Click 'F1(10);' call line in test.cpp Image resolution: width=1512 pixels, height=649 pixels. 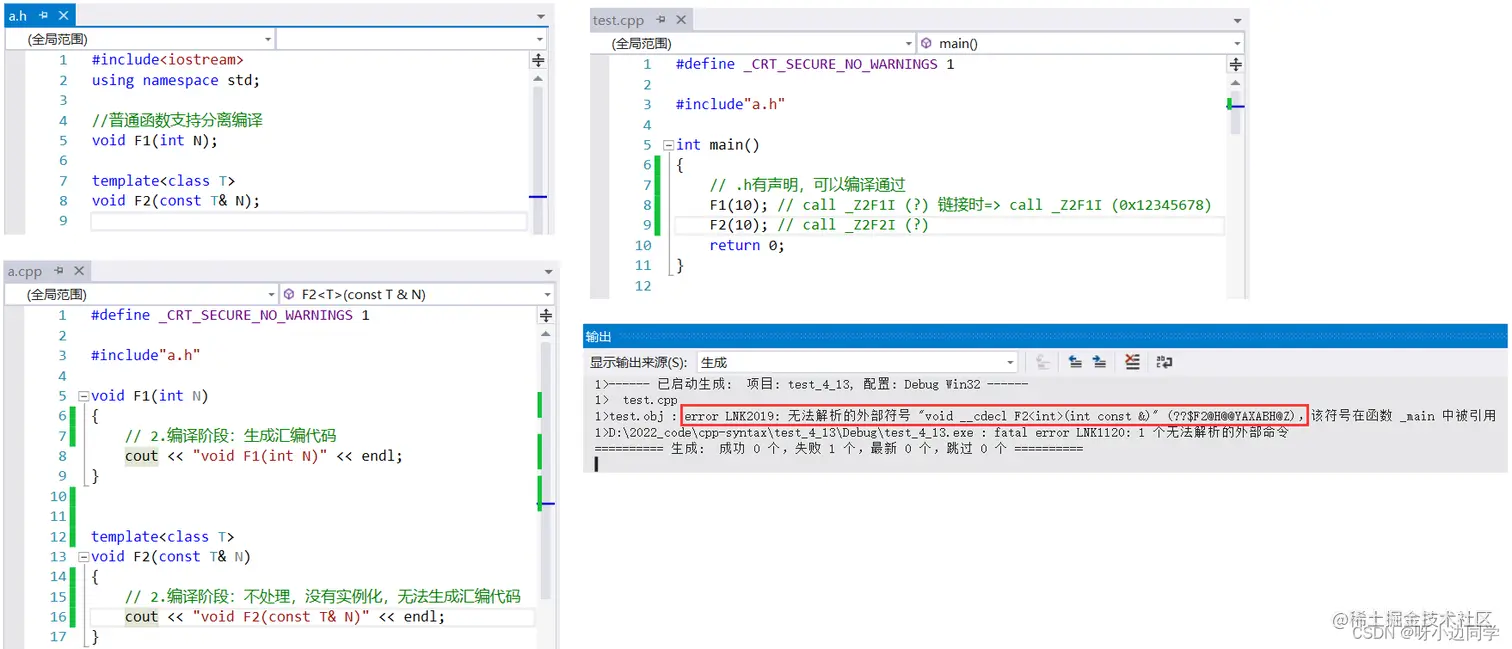coord(737,205)
